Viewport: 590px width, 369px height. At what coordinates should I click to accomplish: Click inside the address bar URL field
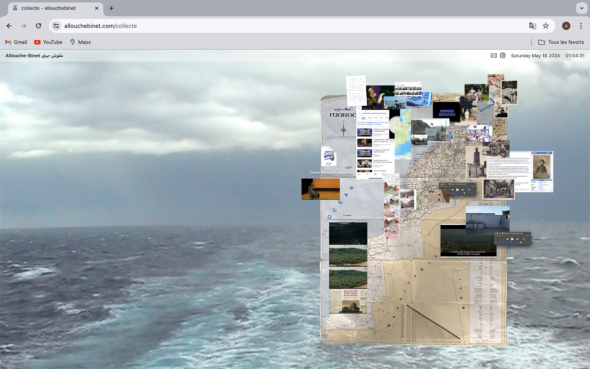[x=293, y=26]
